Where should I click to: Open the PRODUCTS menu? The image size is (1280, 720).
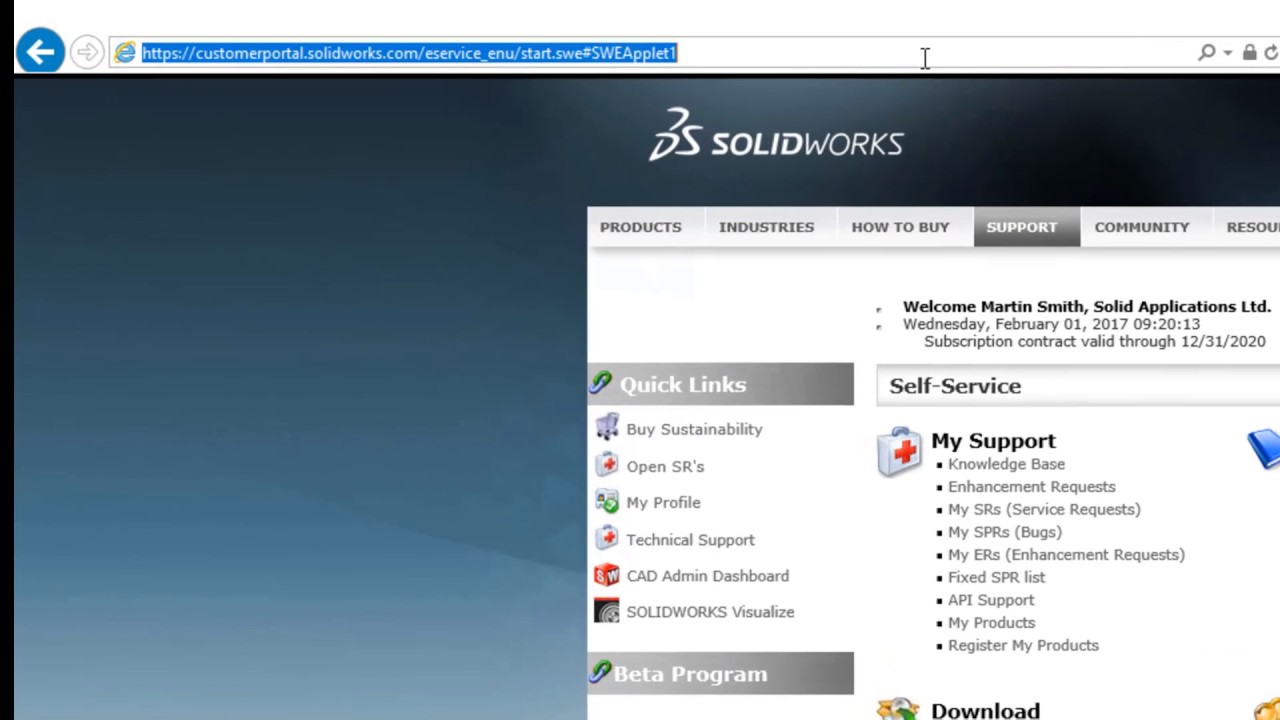pyautogui.click(x=640, y=227)
